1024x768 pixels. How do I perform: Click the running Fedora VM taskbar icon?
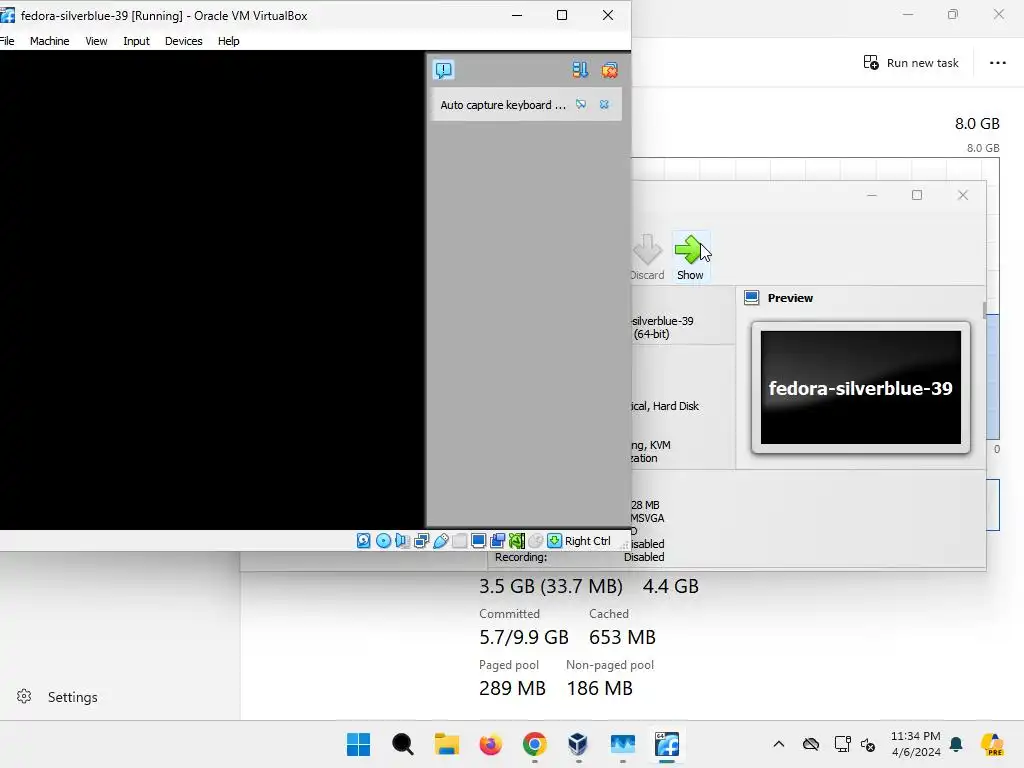(667, 744)
